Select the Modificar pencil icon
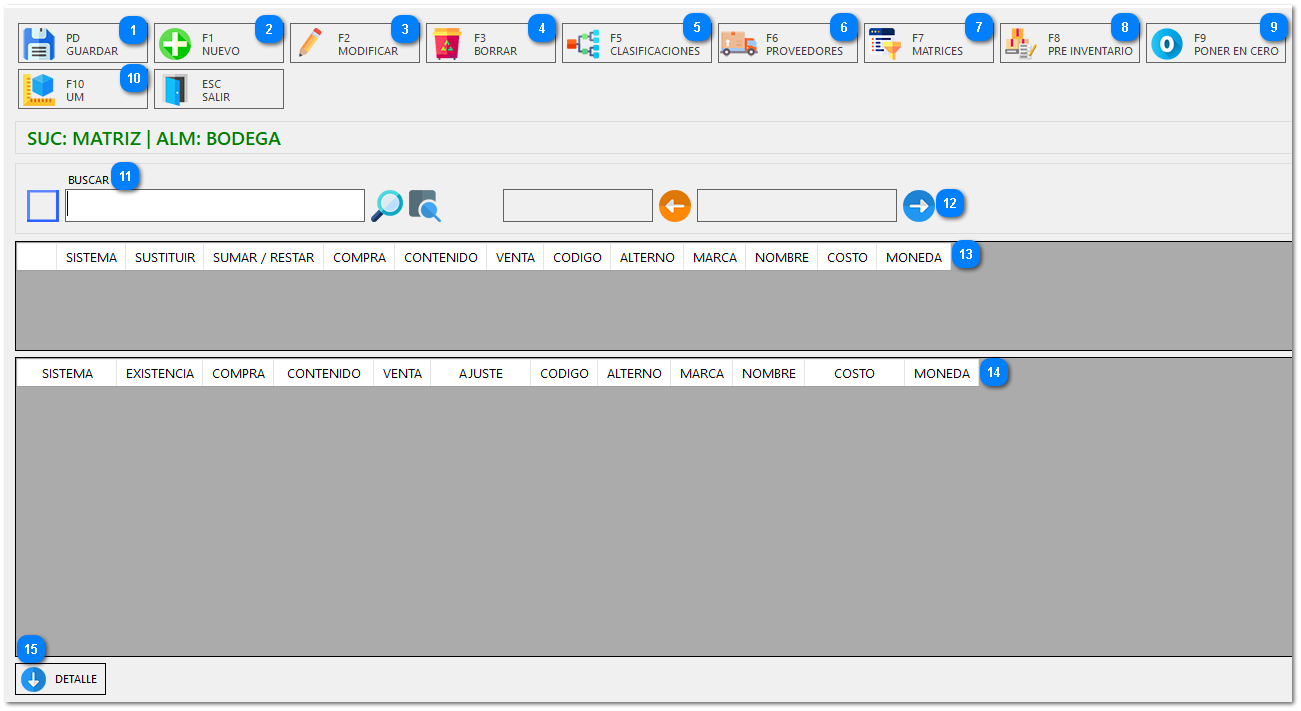Screen dimensions: 1301x711 (x=312, y=44)
